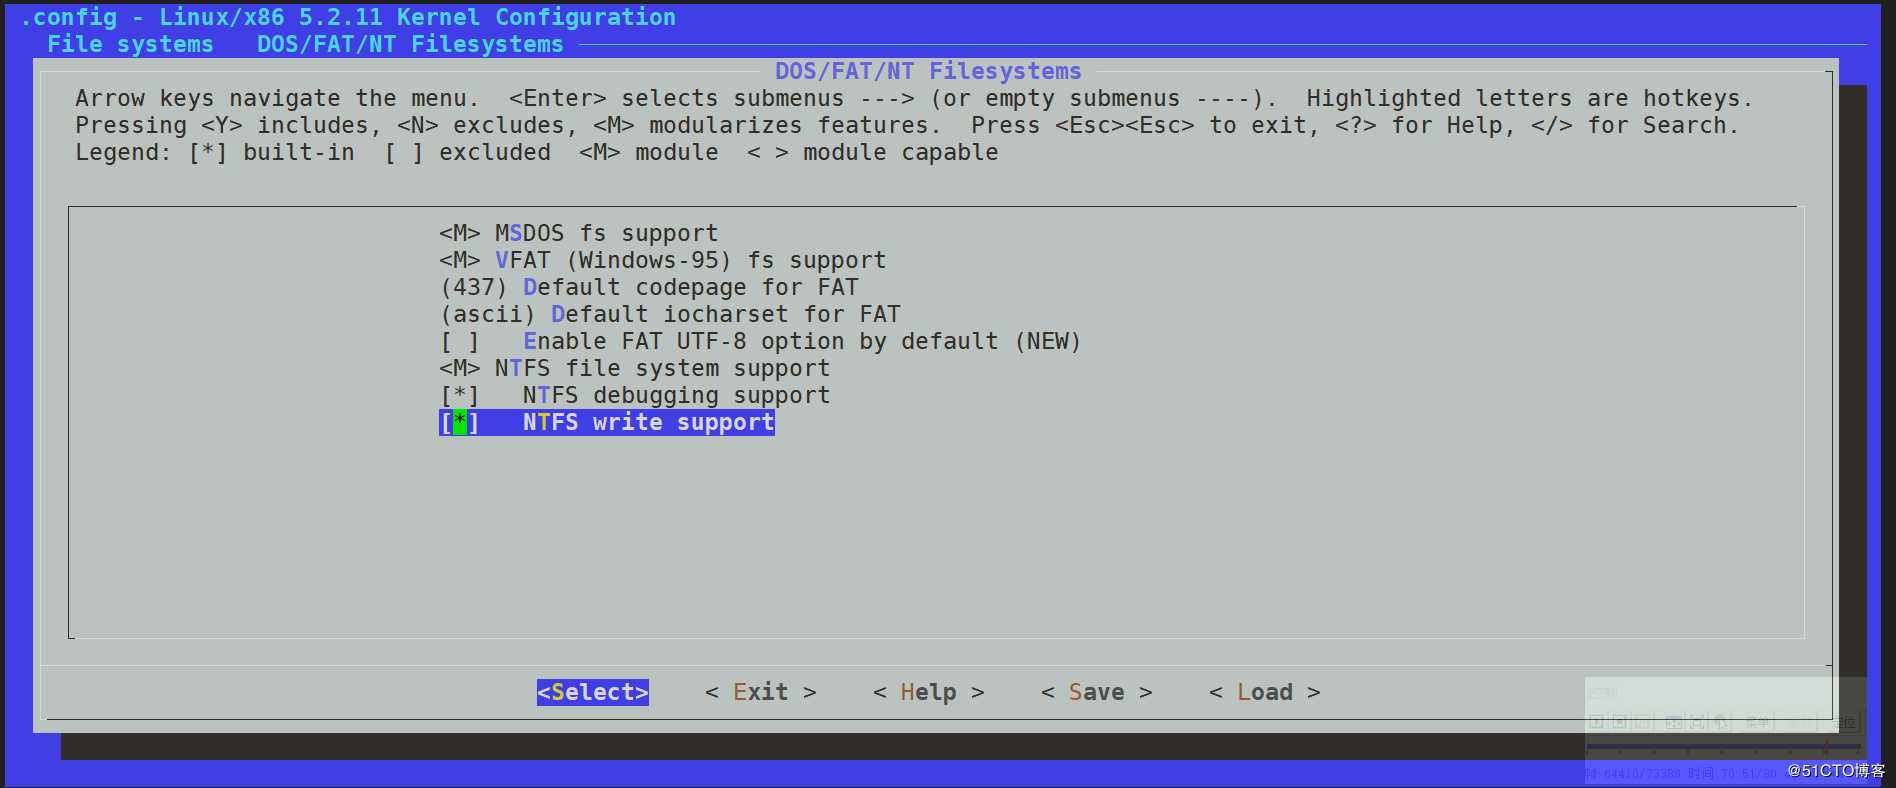Click the Exit button
This screenshot has height=788, width=1896.
coord(761,692)
